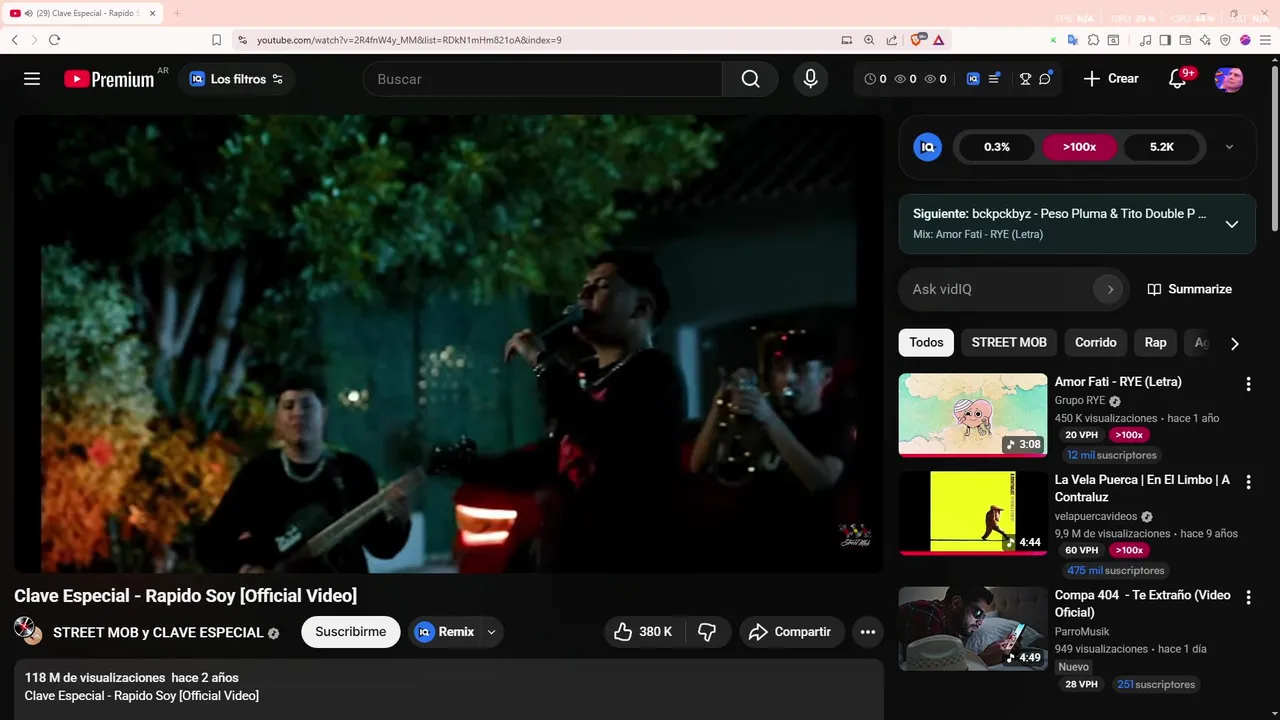This screenshot has height=720, width=1280.
Task: Like the video with 380 K thumbs up
Action: click(643, 632)
